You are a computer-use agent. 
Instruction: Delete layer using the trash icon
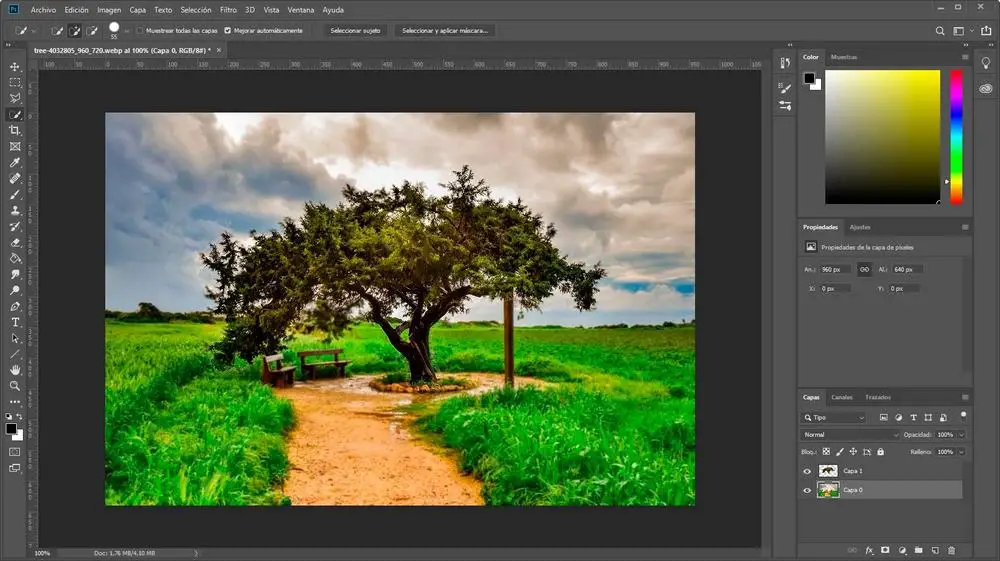(x=951, y=550)
